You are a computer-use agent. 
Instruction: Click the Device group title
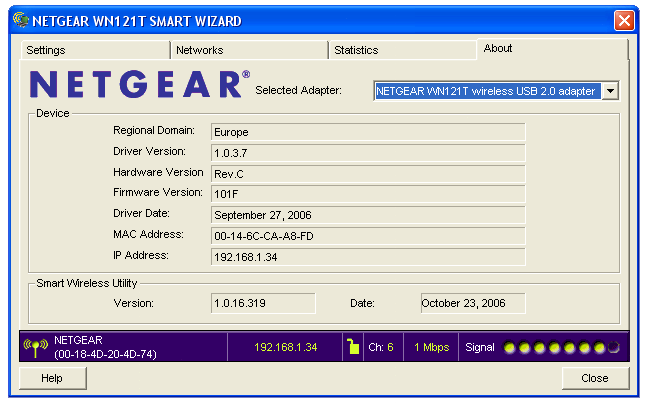[x=53, y=113]
